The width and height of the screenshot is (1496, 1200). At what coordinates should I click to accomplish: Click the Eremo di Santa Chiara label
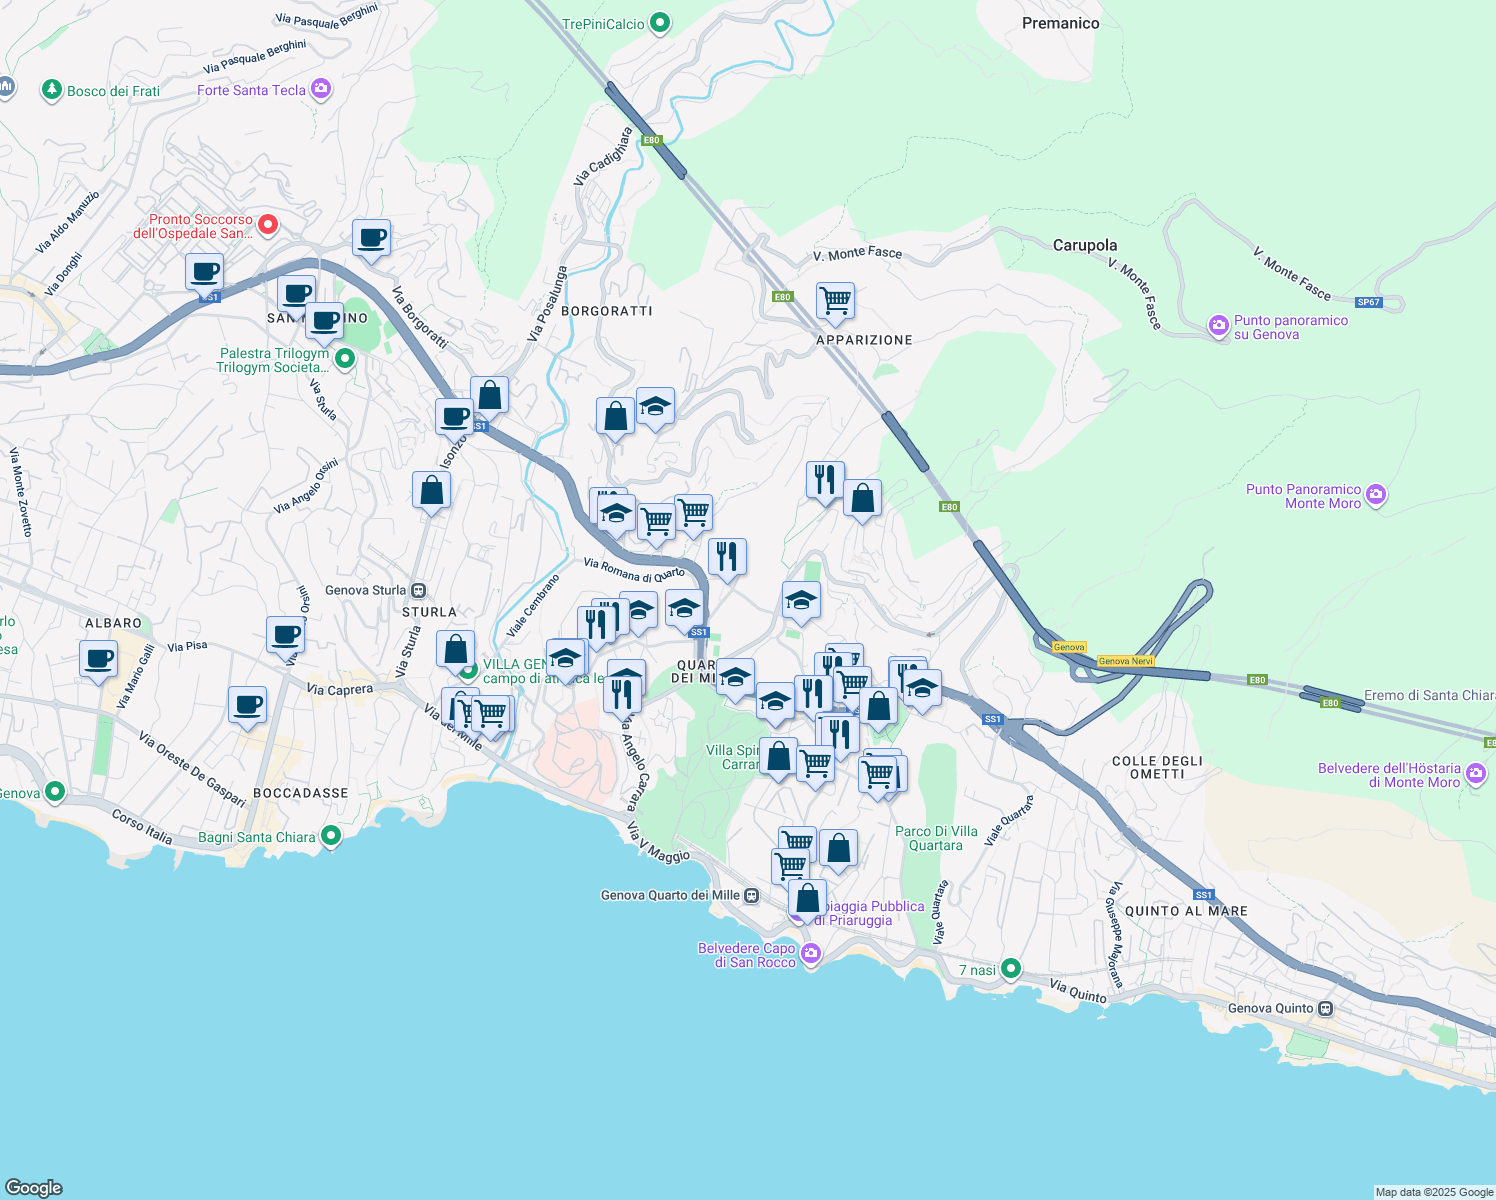coord(1429,695)
